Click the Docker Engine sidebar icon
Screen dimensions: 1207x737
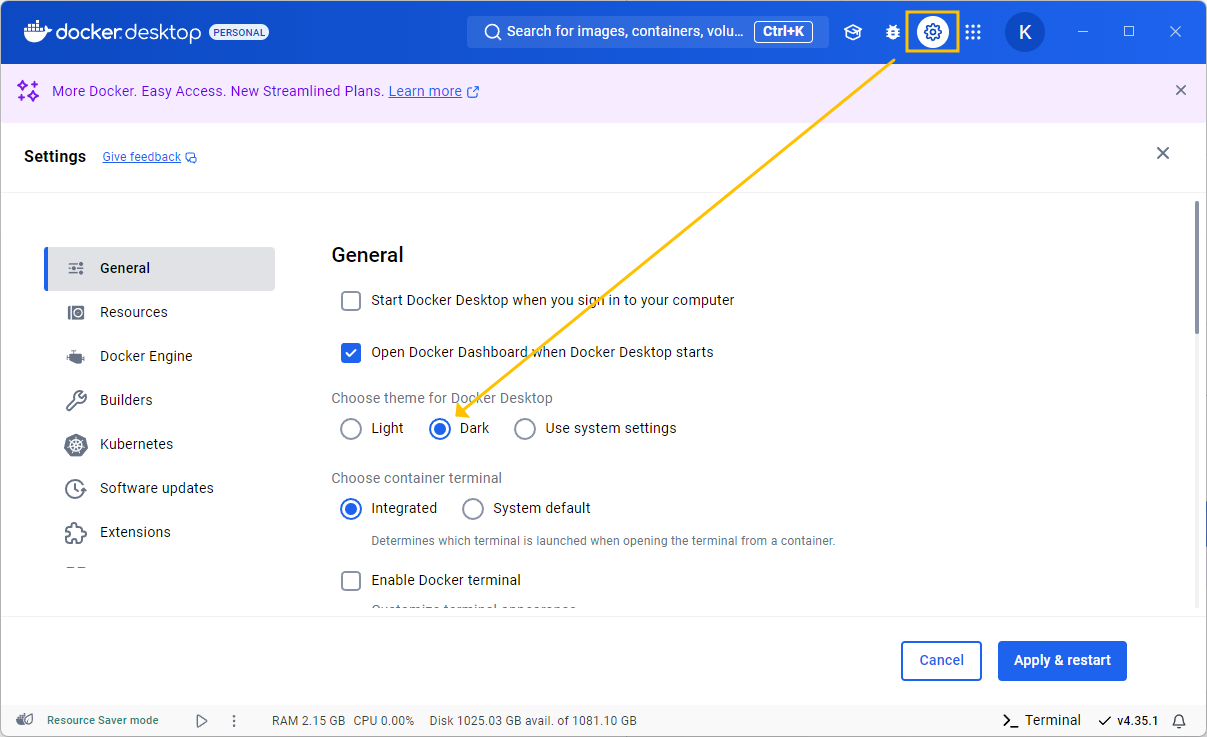76,356
